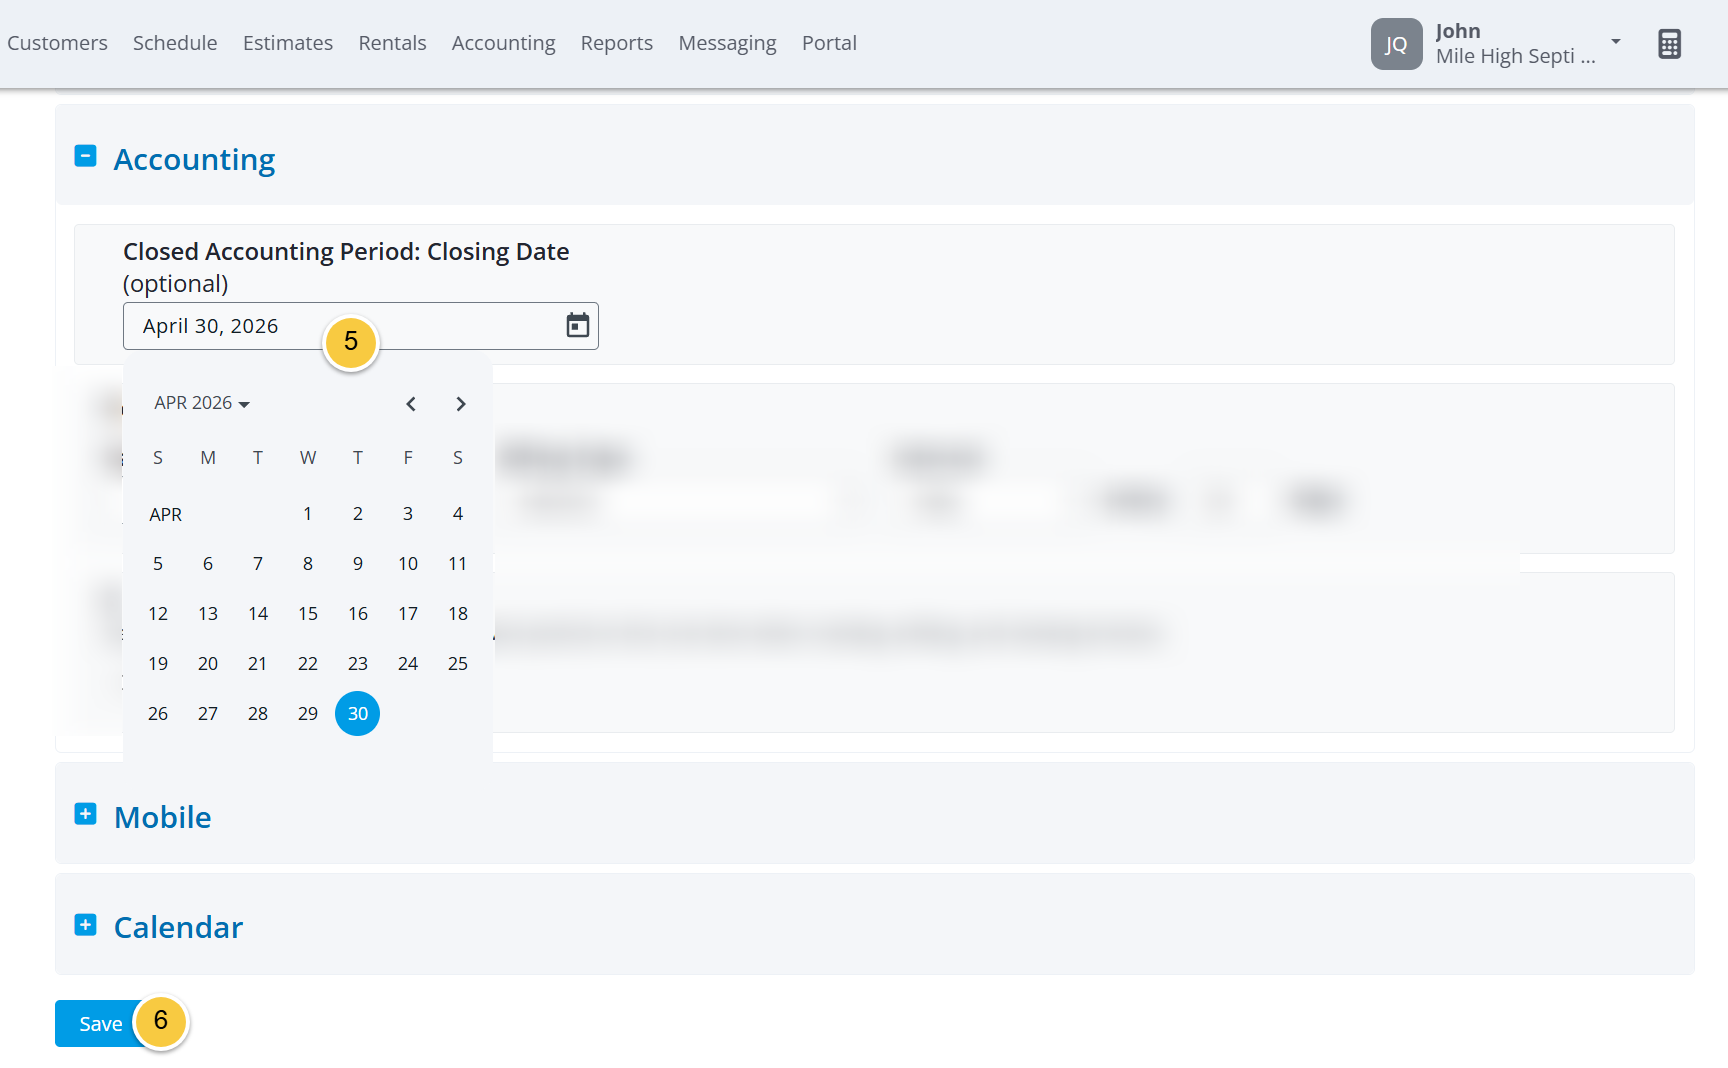Image resolution: width=1728 pixels, height=1068 pixels.
Task: Click the Closing Date input field
Action: 360,326
